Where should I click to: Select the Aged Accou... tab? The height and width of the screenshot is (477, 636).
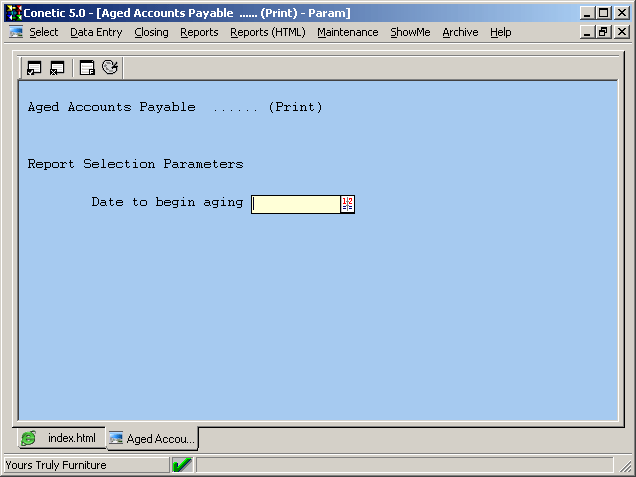coord(152,439)
